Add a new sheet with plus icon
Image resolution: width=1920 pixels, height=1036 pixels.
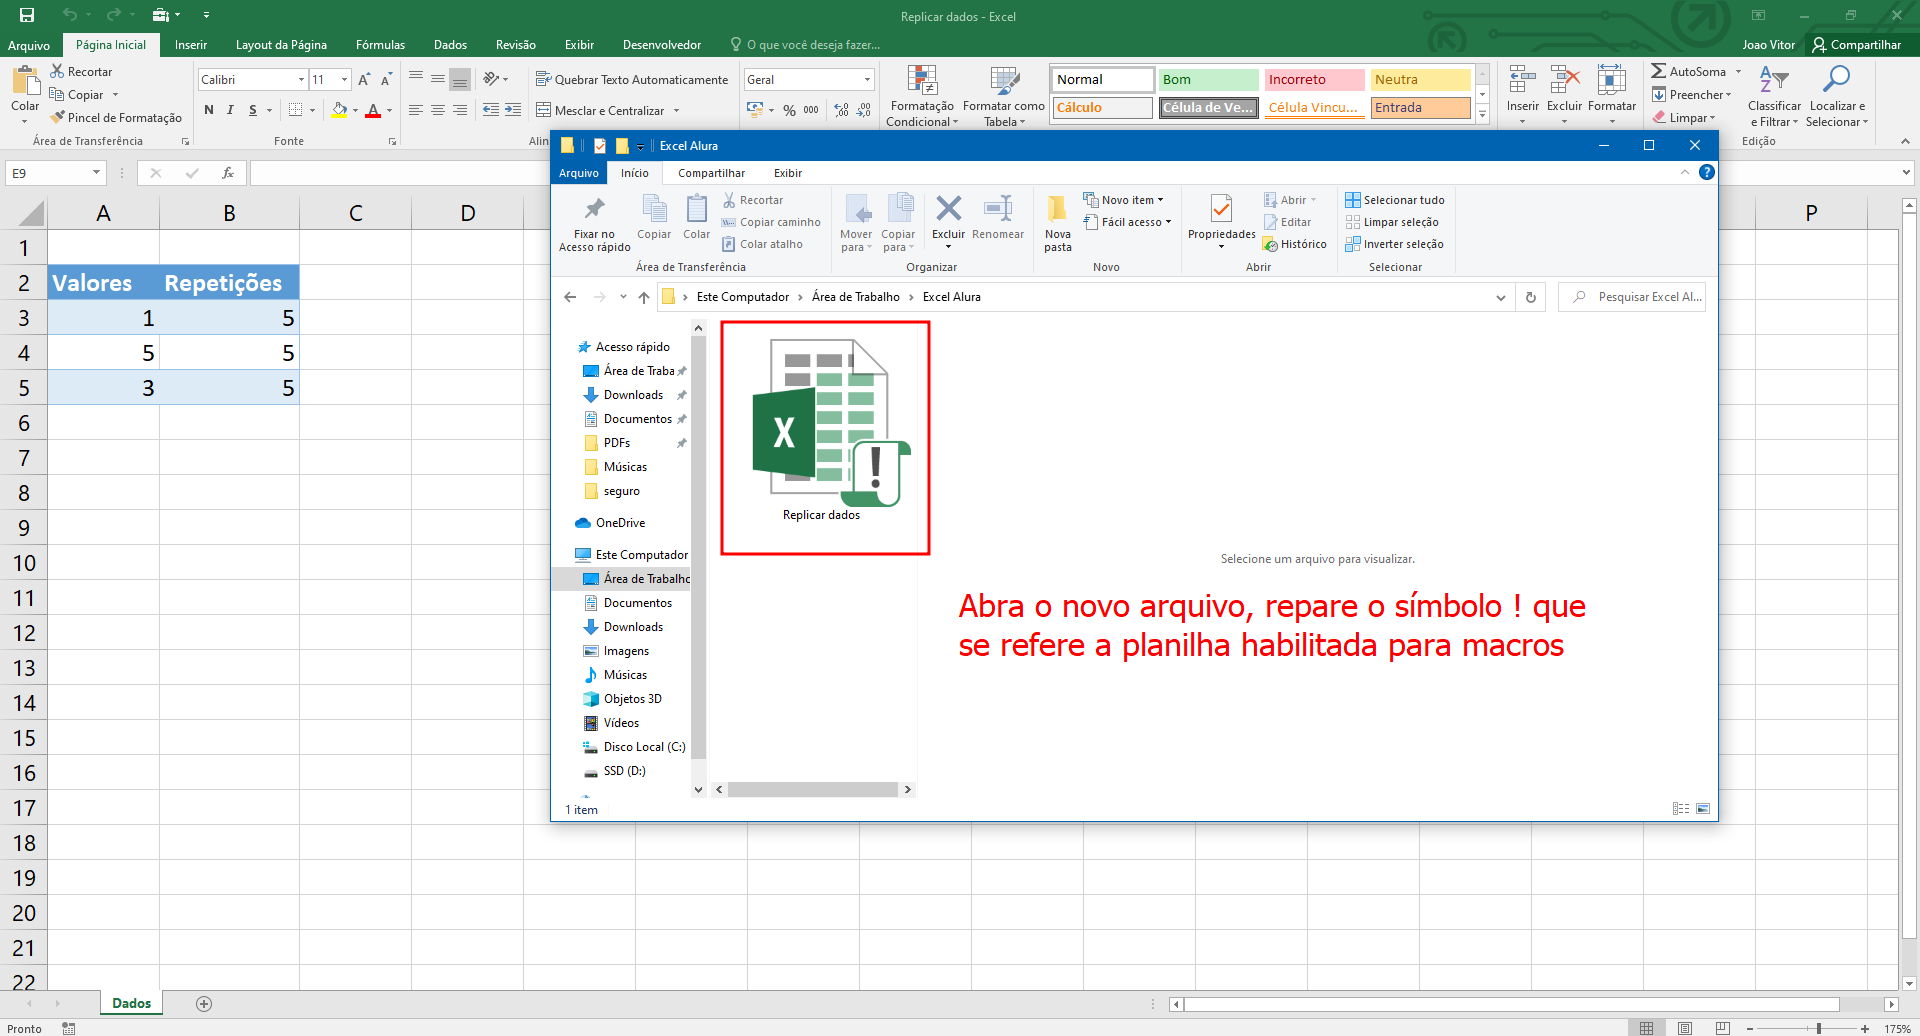point(204,1003)
